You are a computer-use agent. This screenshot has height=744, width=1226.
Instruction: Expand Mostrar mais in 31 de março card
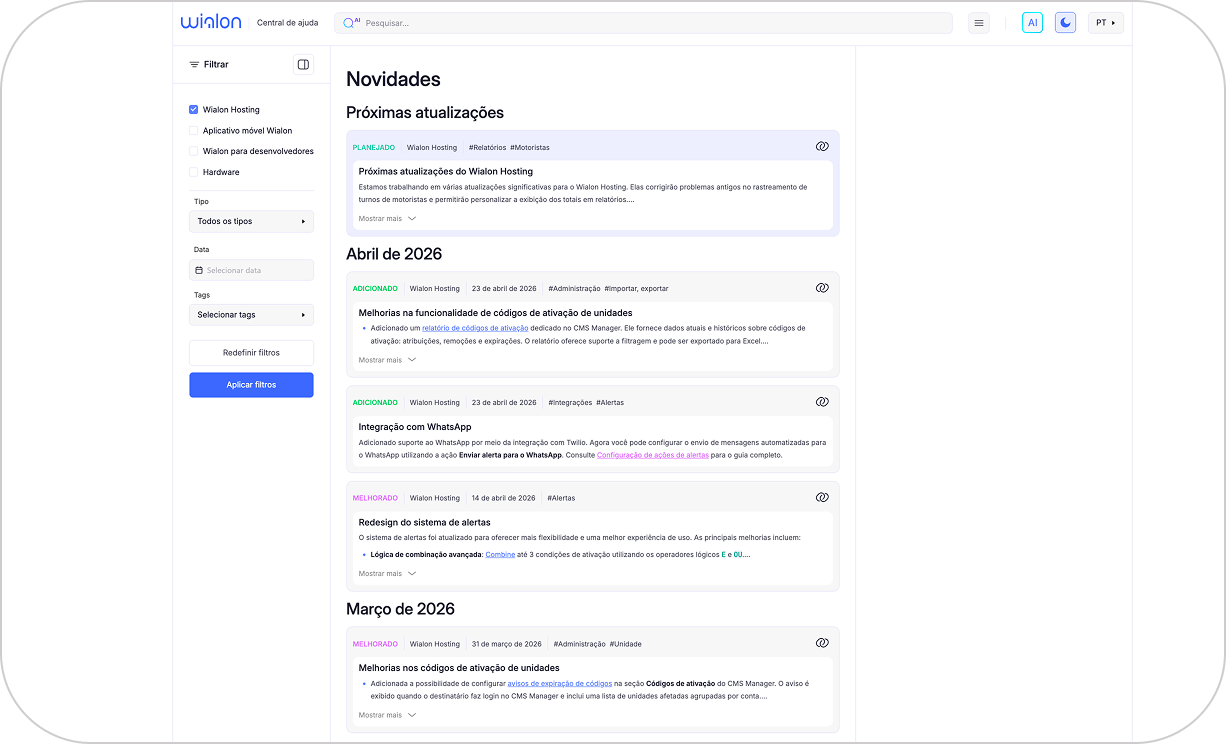click(x=387, y=716)
